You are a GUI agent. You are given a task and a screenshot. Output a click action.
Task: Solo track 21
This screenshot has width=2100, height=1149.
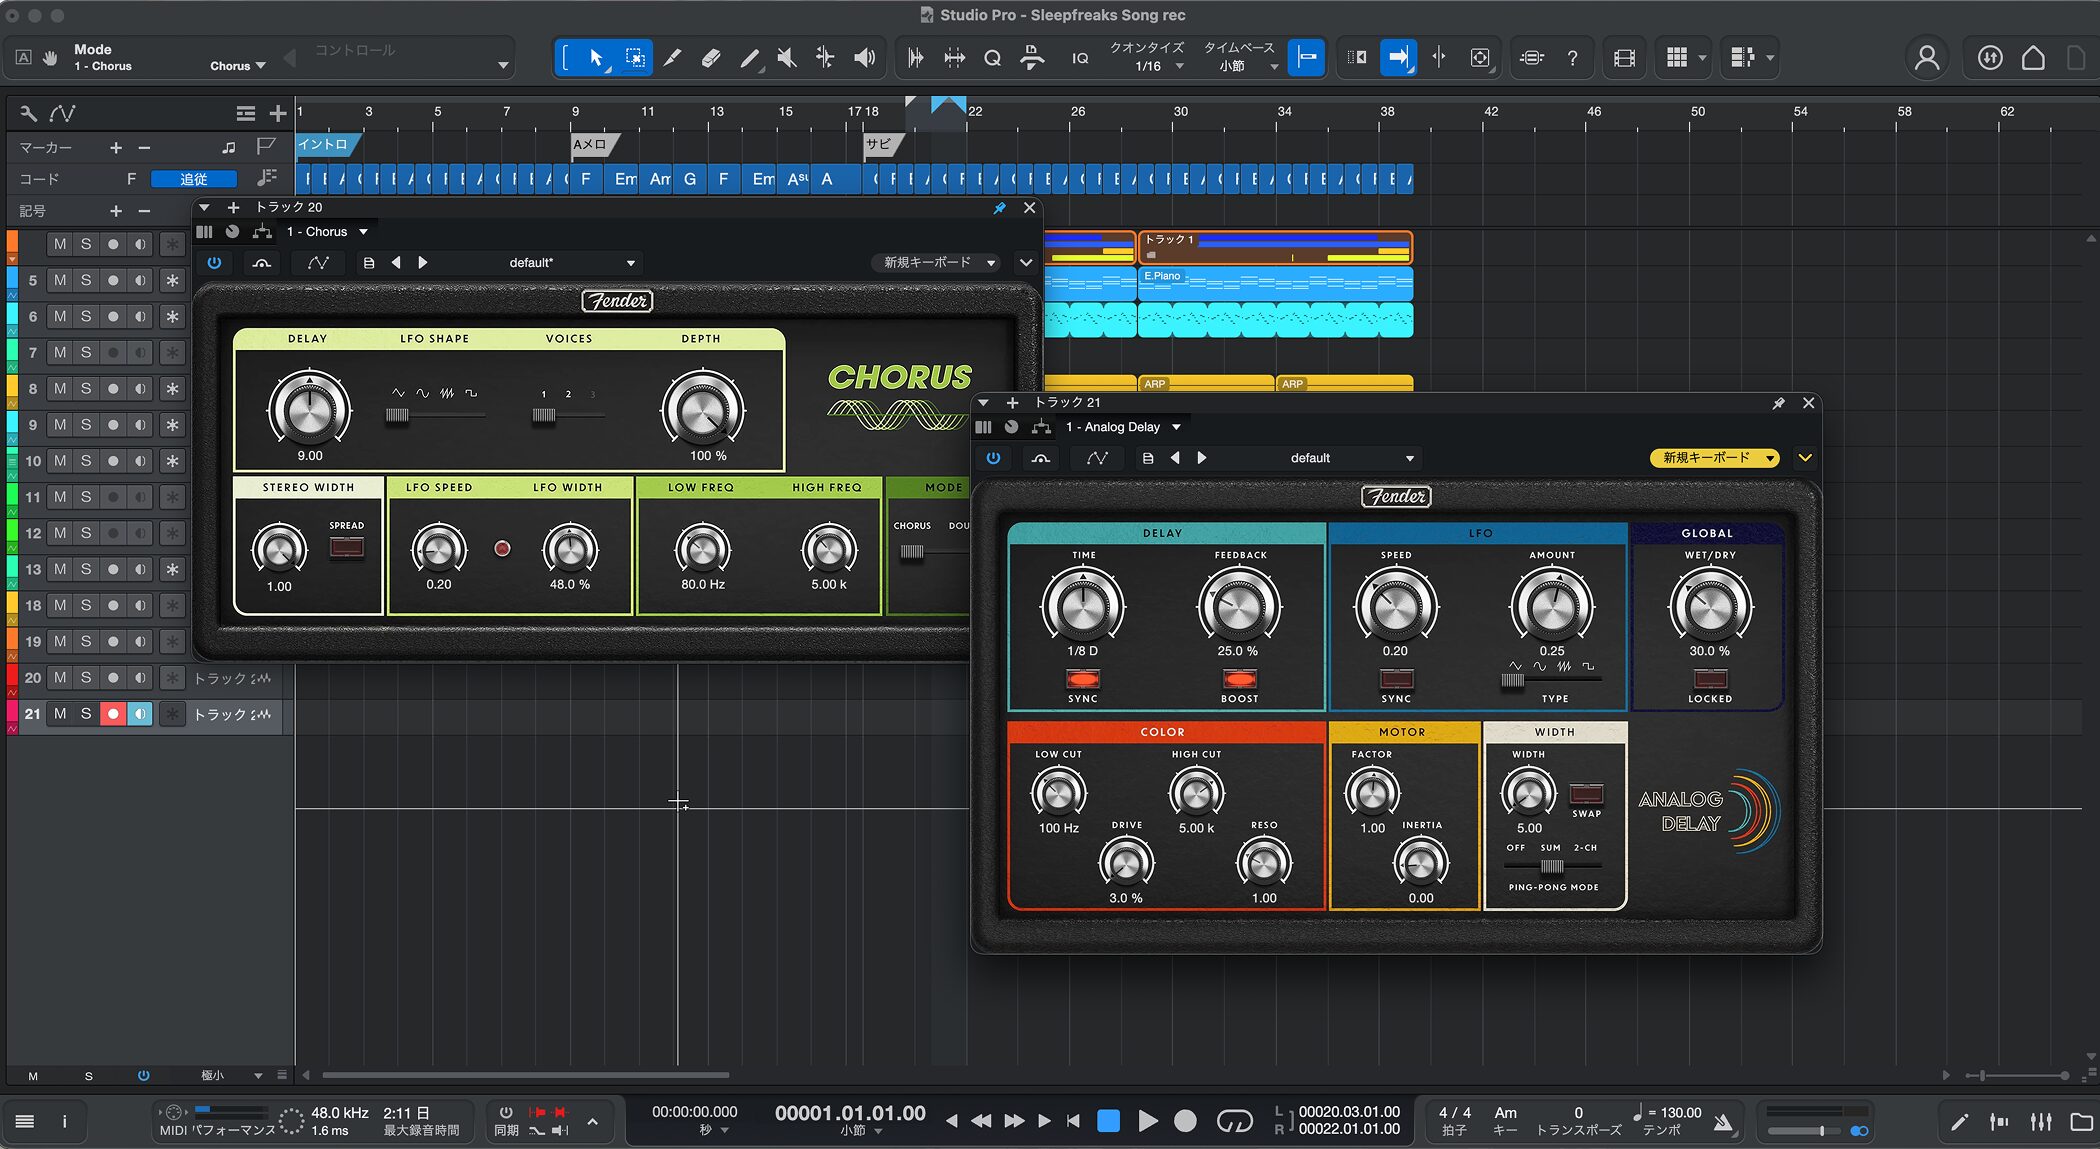pos(86,714)
